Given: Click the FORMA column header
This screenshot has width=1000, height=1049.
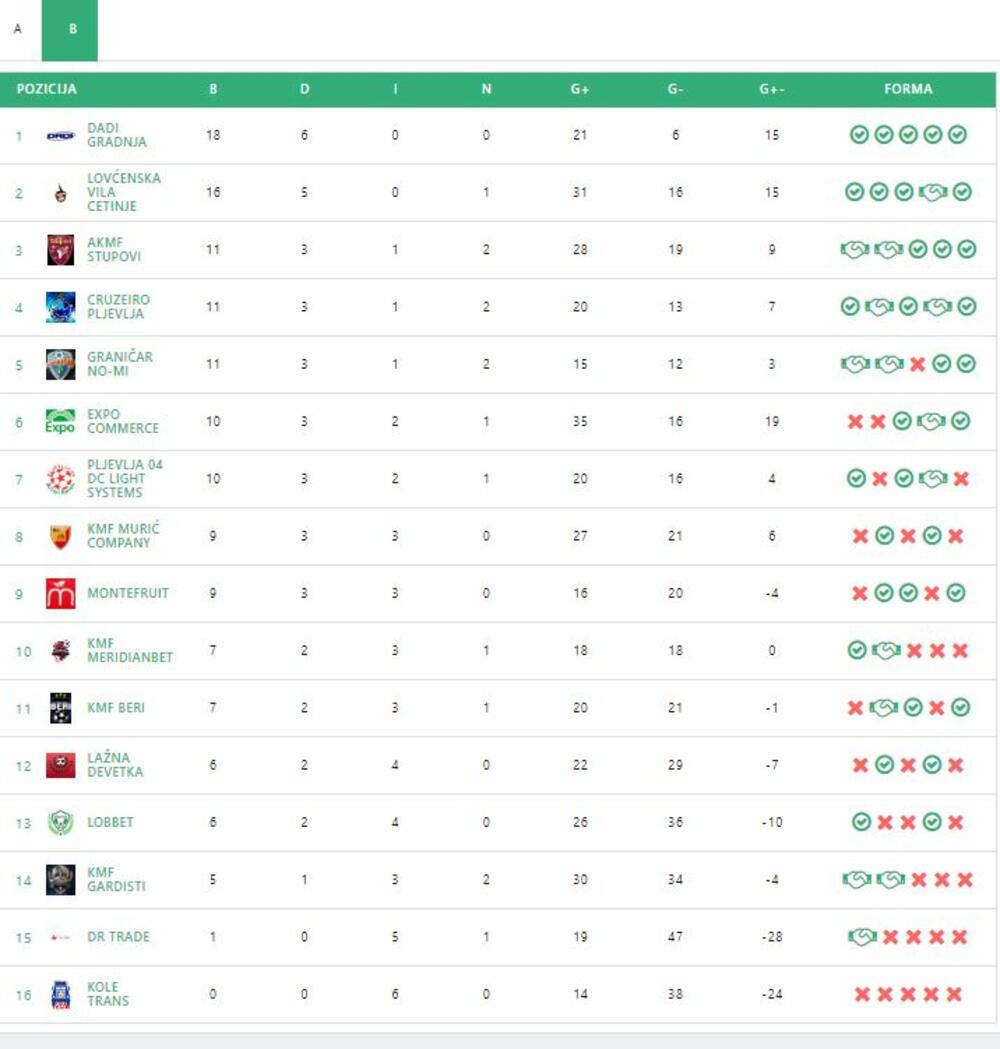Looking at the screenshot, I should click(x=908, y=89).
